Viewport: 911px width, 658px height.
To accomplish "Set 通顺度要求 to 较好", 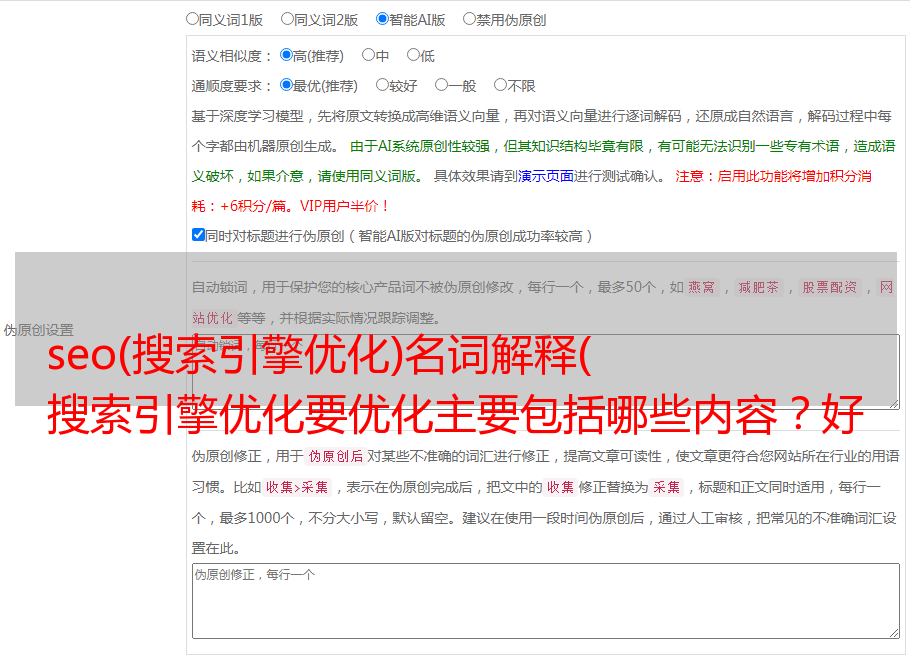I will point(382,85).
